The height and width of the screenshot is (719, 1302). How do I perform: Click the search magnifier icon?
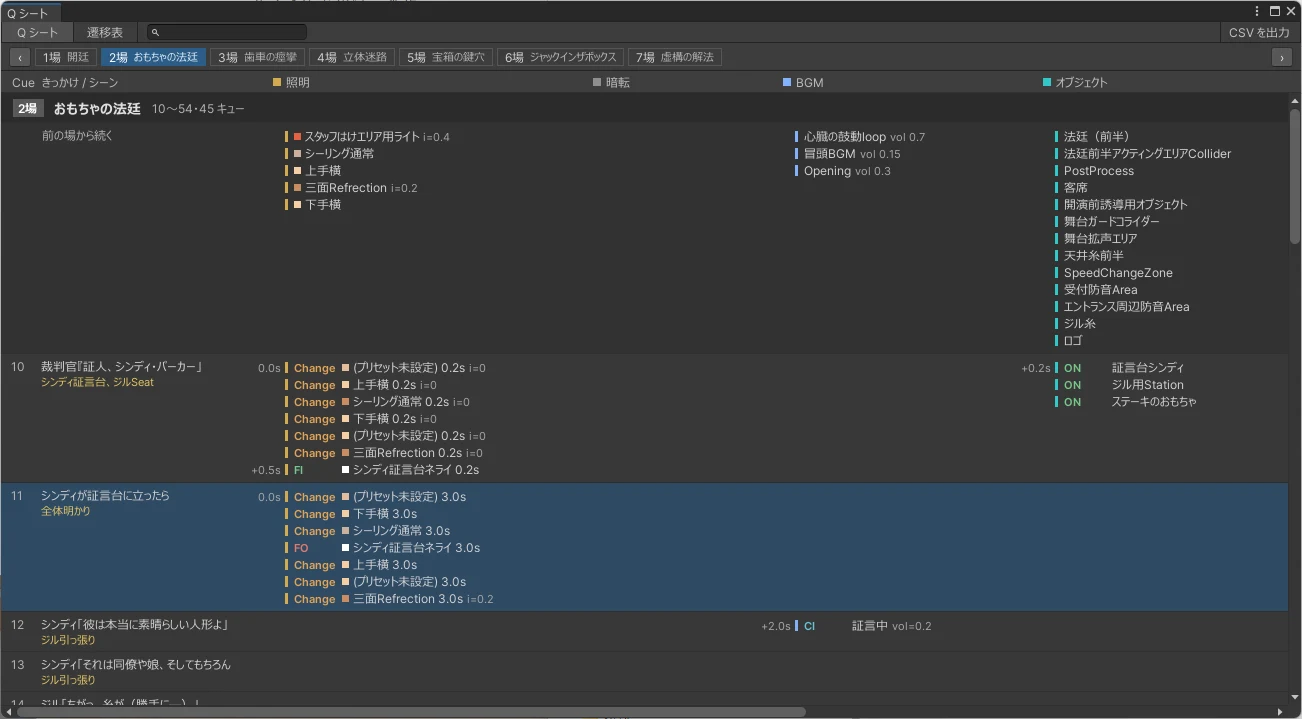pyautogui.click(x=155, y=33)
